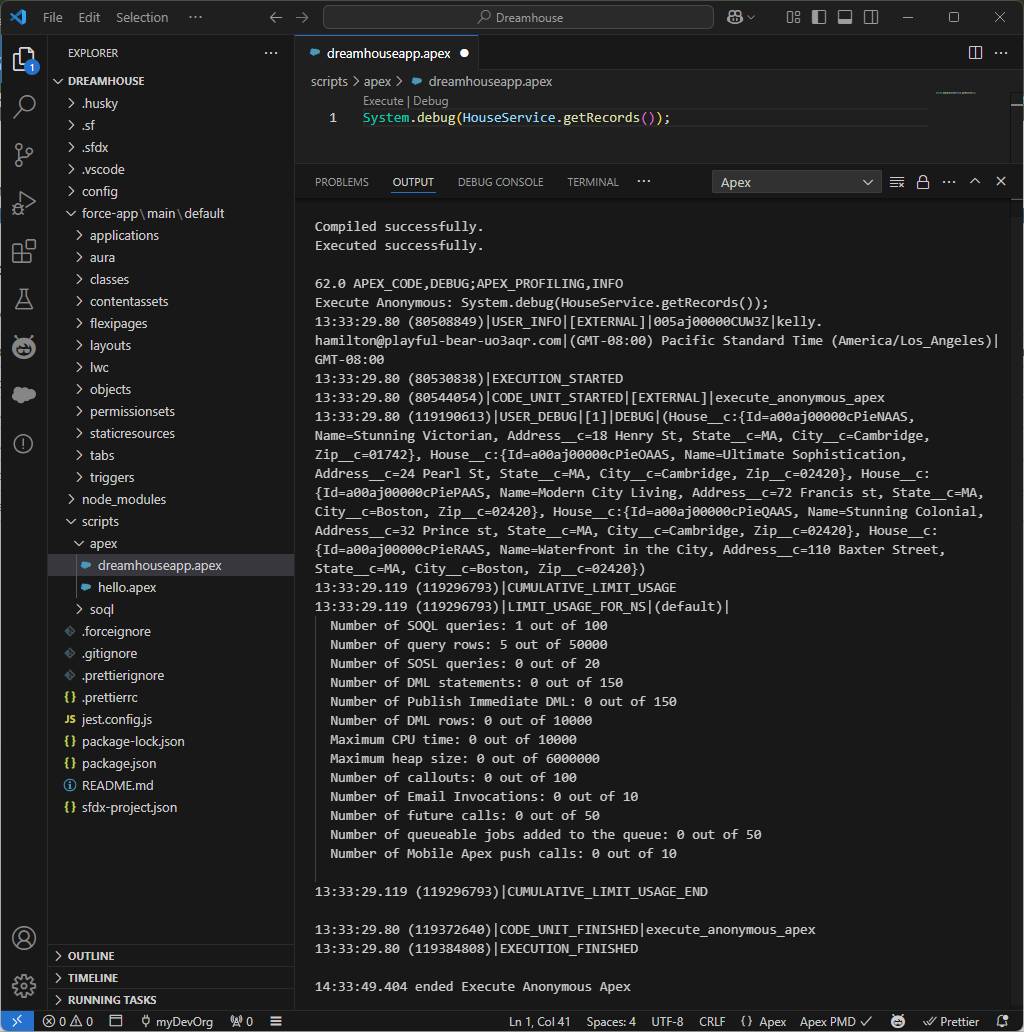The width and height of the screenshot is (1024, 1032).
Task: Open Accounts icon in activity bar
Action: click(x=24, y=938)
